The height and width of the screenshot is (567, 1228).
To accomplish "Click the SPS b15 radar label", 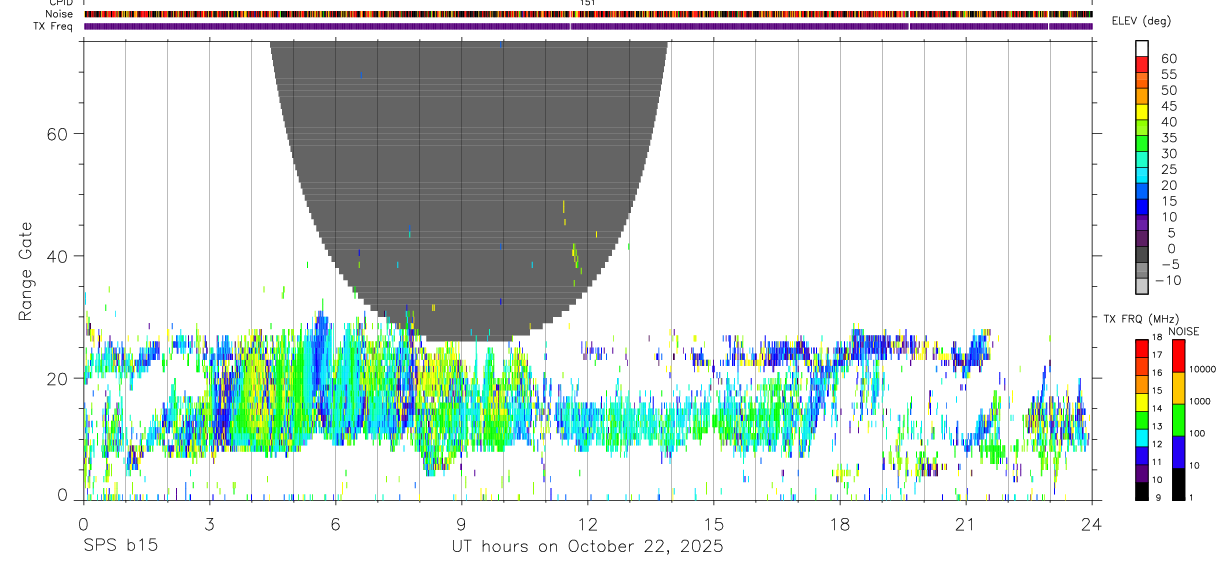I will point(120,546).
